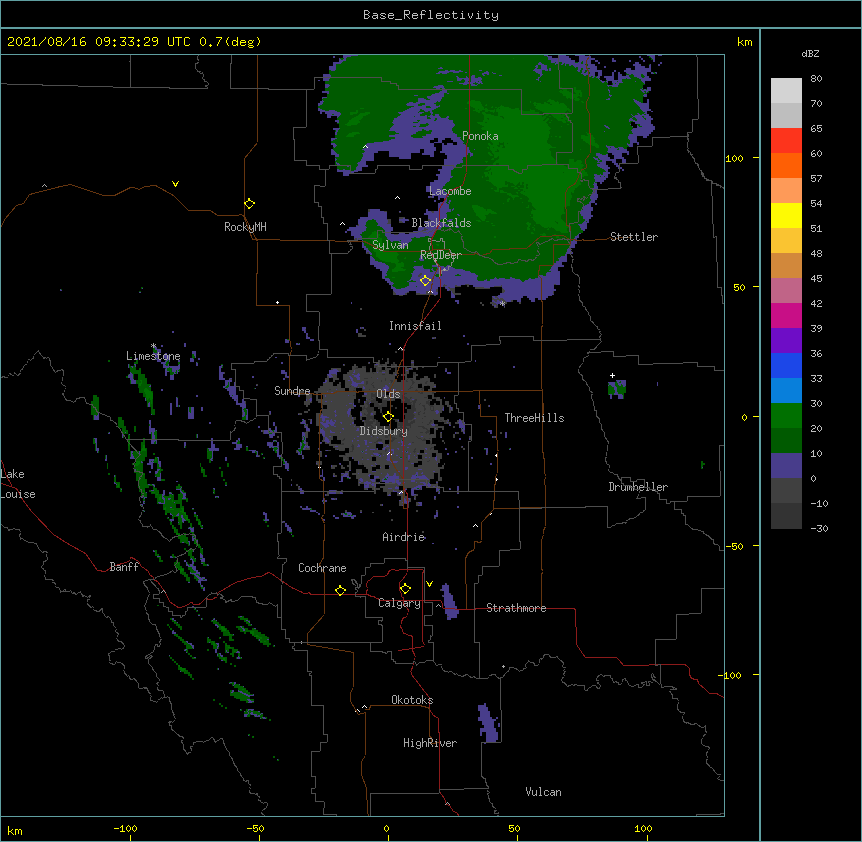Click the purple echo patch east of HighRiver
Screen dimensions: 862x842
point(488,723)
